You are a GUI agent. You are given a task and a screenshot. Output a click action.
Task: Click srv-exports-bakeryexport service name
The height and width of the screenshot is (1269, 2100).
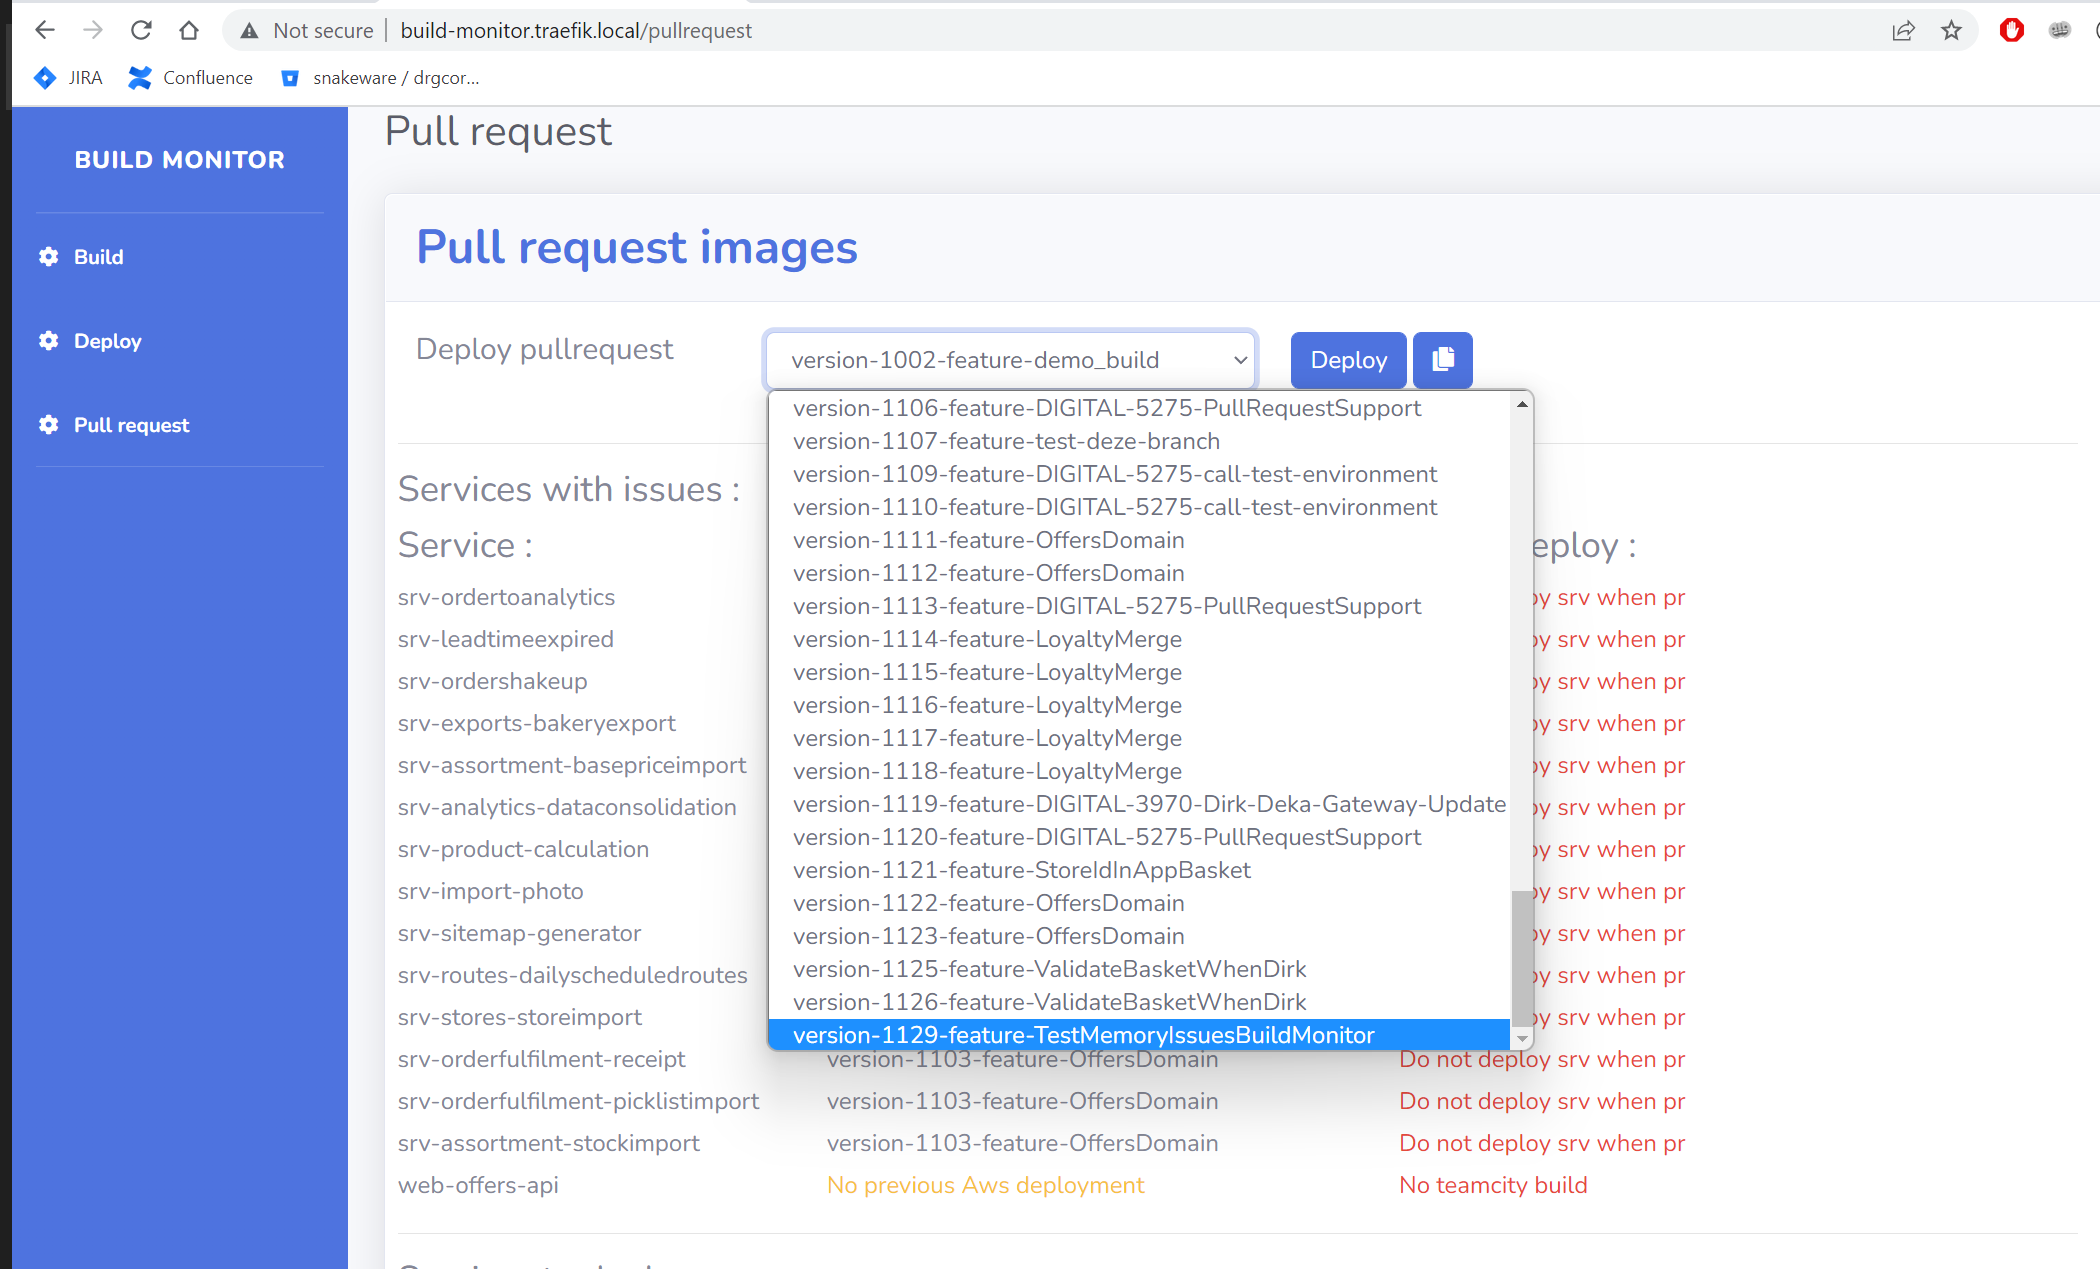click(537, 723)
